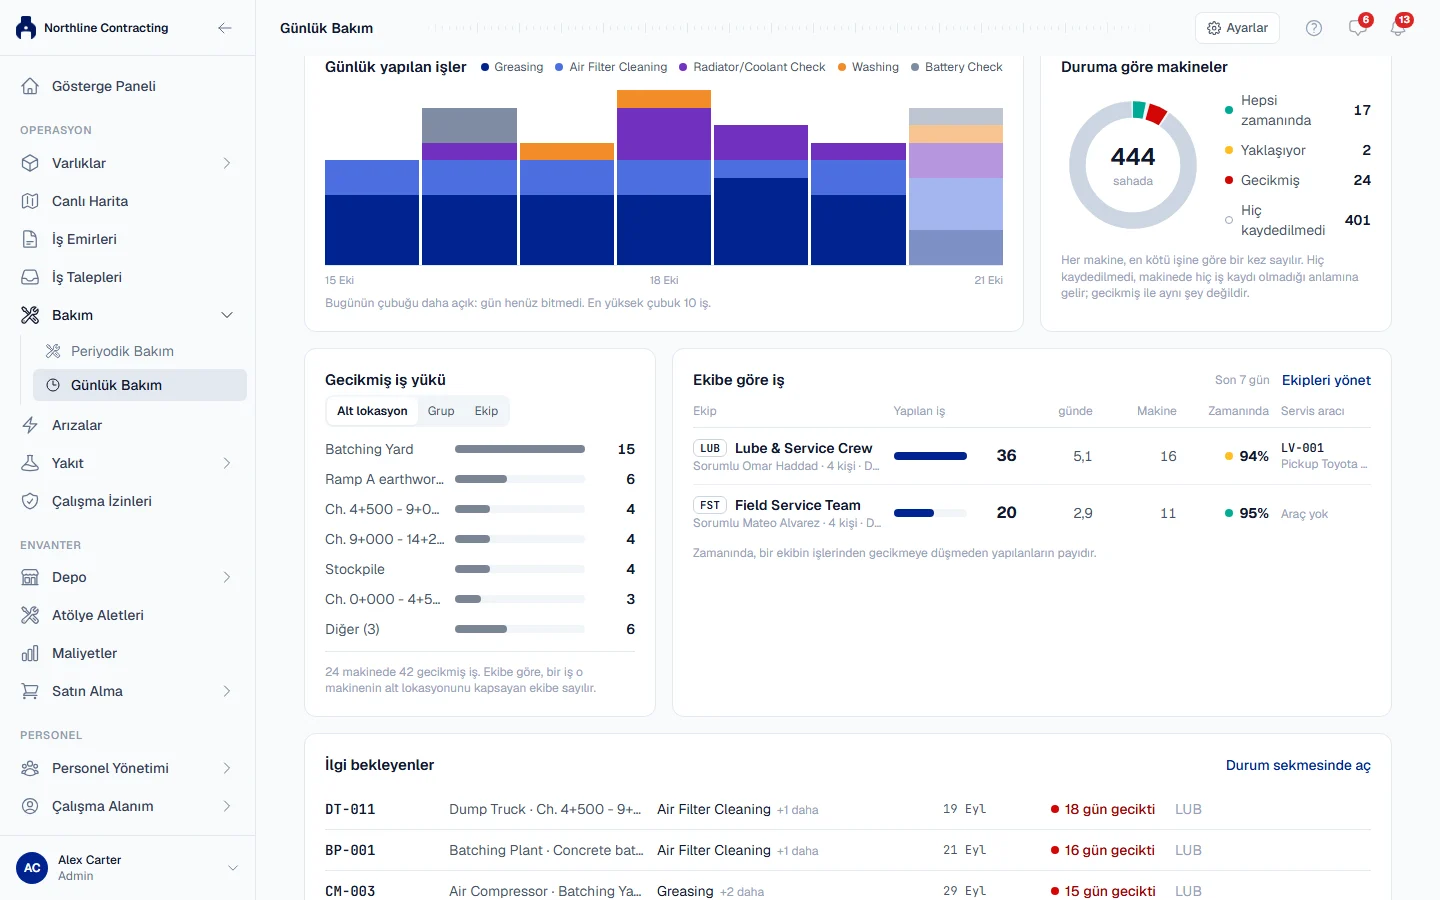Expand the Satın Alma submenu chevron
This screenshot has width=1440, height=900.
(x=227, y=691)
